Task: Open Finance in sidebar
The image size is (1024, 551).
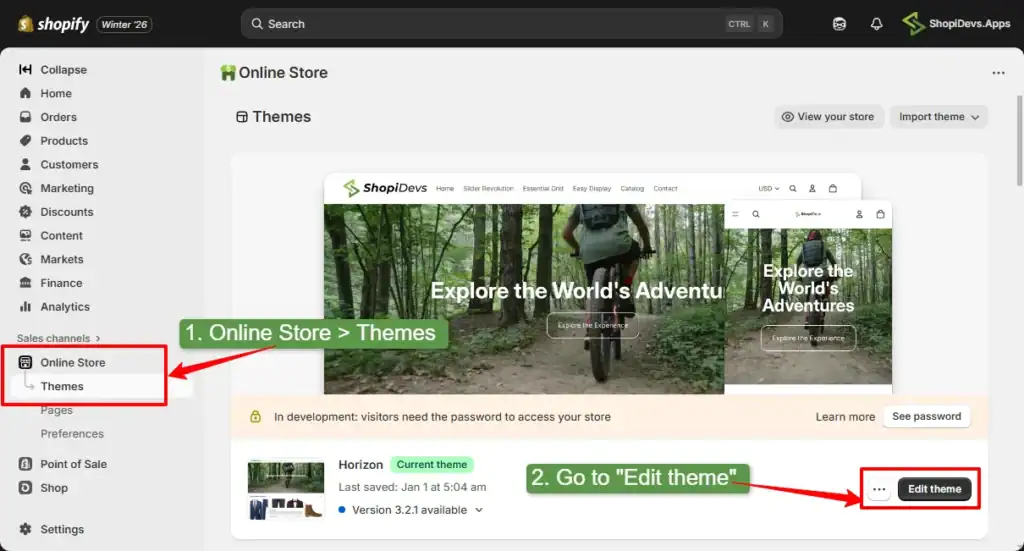Action: click(x=61, y=283)
